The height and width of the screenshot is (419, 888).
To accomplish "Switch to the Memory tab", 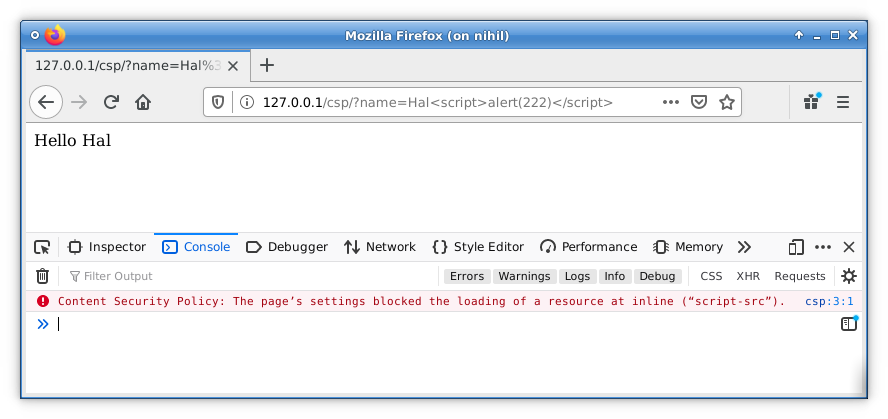I will 688,247.
